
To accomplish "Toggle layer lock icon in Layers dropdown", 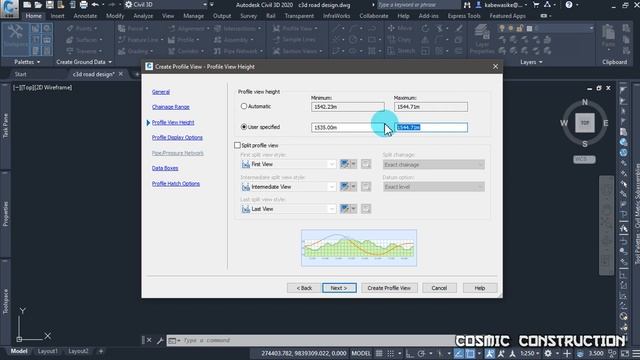I will [520, 28].
